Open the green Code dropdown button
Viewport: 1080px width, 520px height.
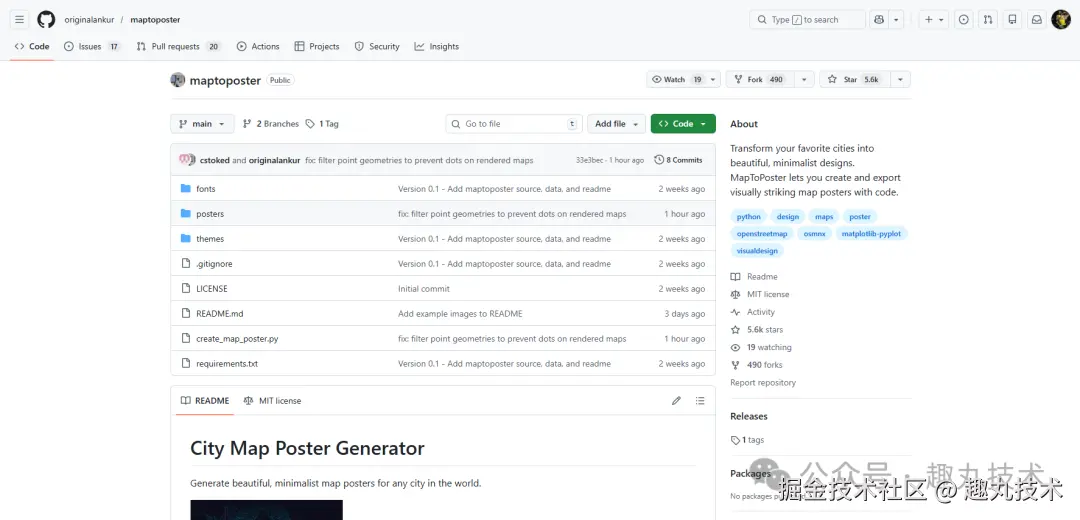tap(683, 124)
